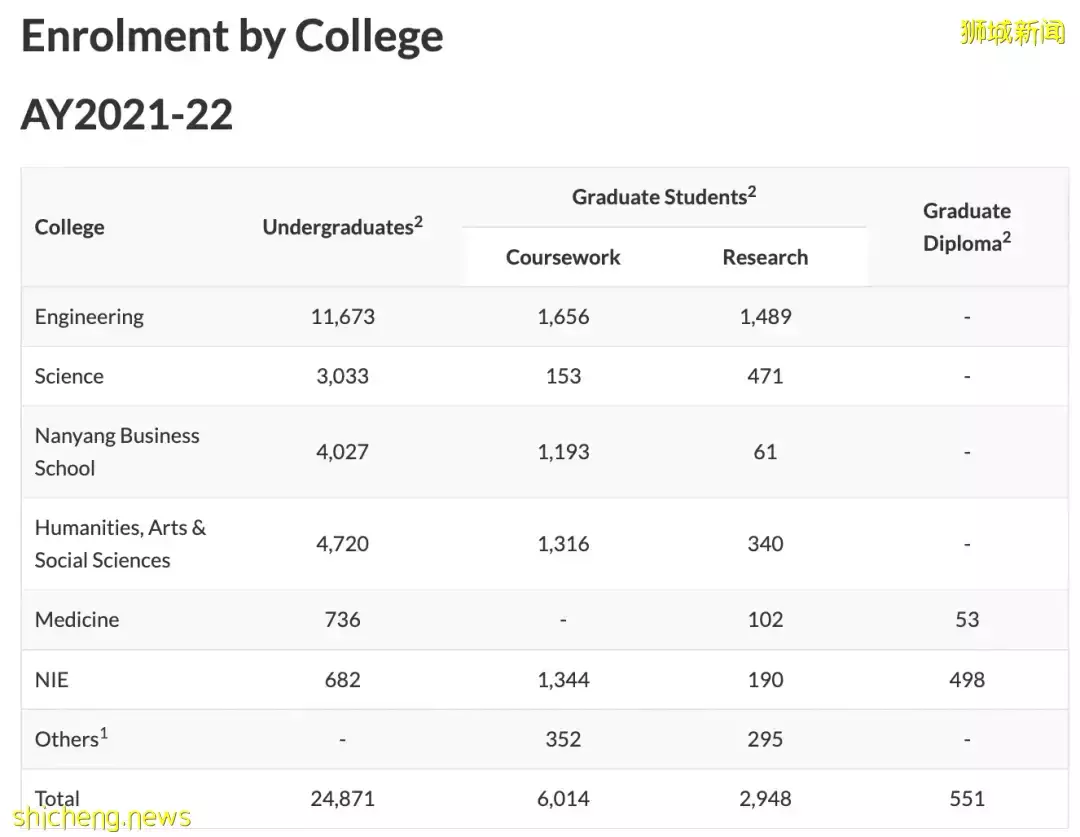The image size is (1080, 837).
Task: Click the Nanyang Business School row label
Action: pyautogui.click(x=116, y=452)
